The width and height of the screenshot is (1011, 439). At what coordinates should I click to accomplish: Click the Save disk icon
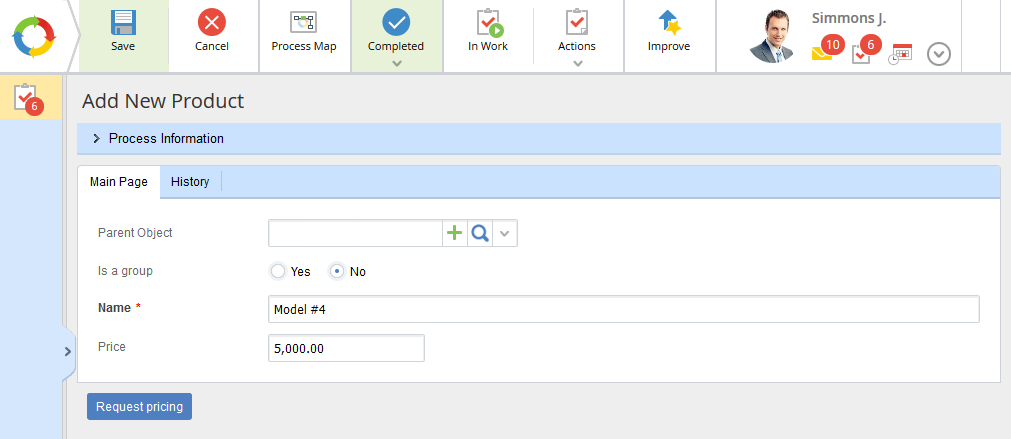tap(123, 24)
